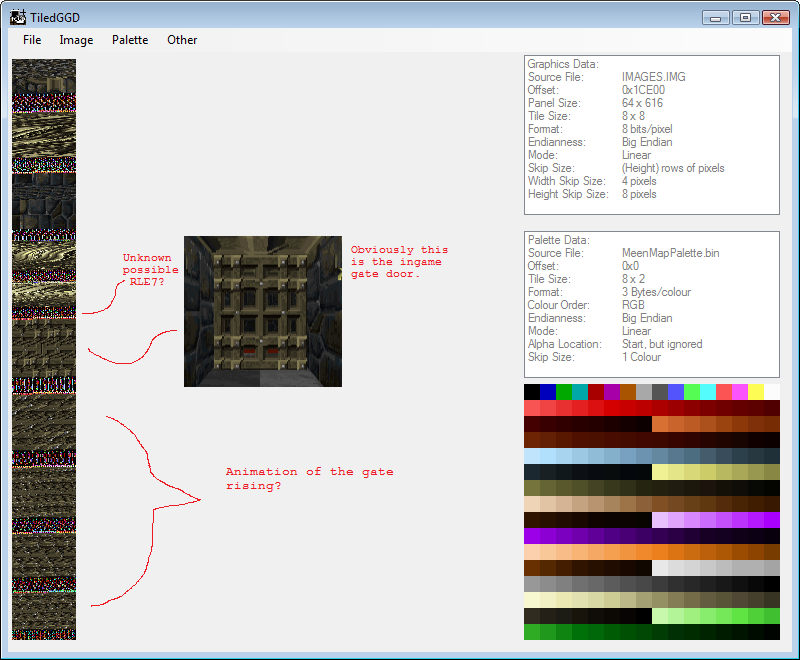
Task: Minimize the TiledGGD window
Action: point(715,17)
